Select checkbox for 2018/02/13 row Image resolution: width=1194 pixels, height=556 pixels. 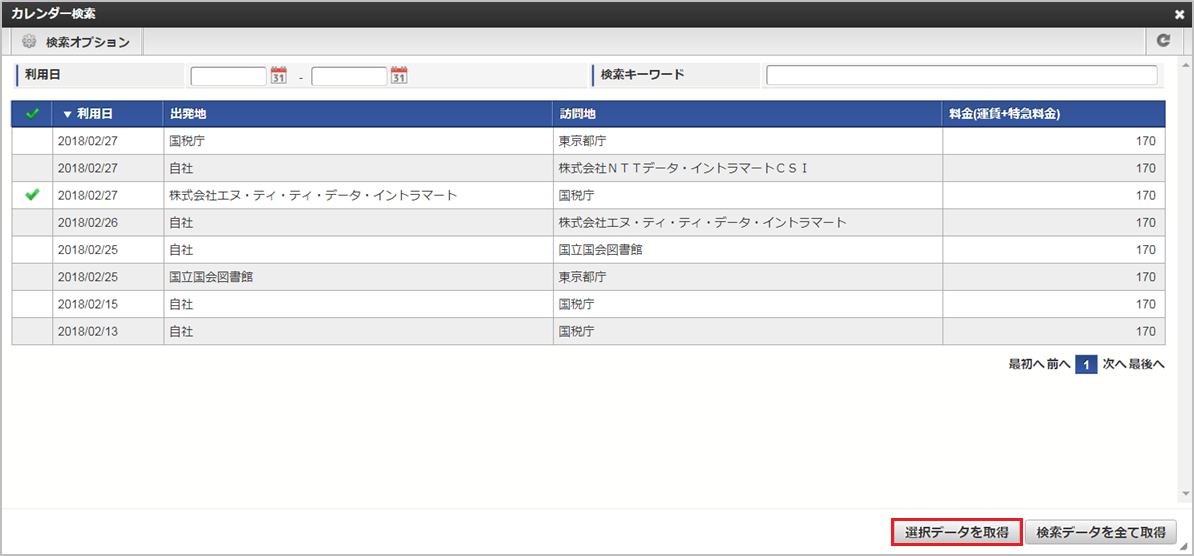coord(32,331)
